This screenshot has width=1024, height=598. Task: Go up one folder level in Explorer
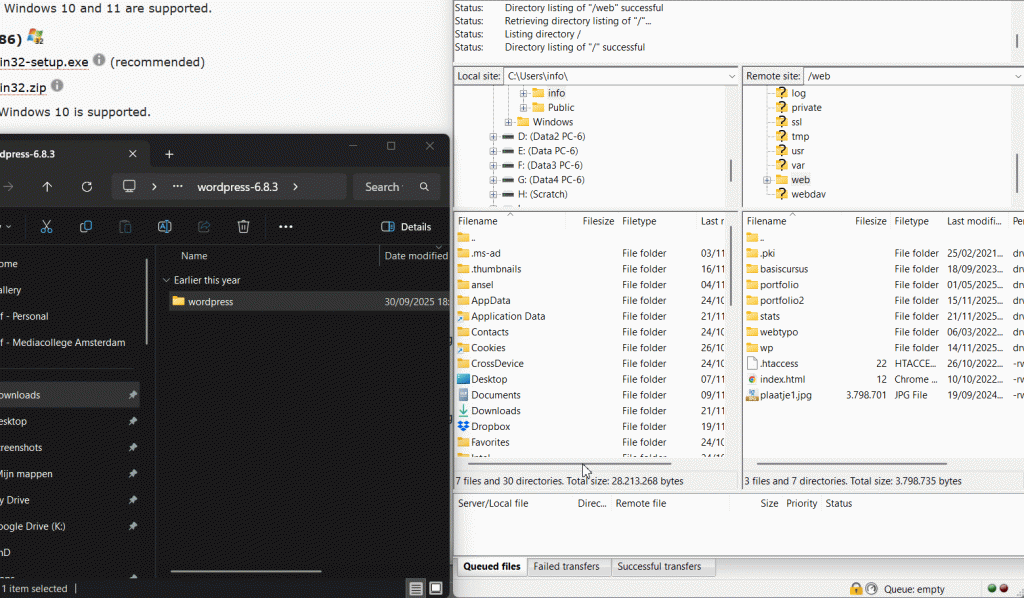(47, 187)
